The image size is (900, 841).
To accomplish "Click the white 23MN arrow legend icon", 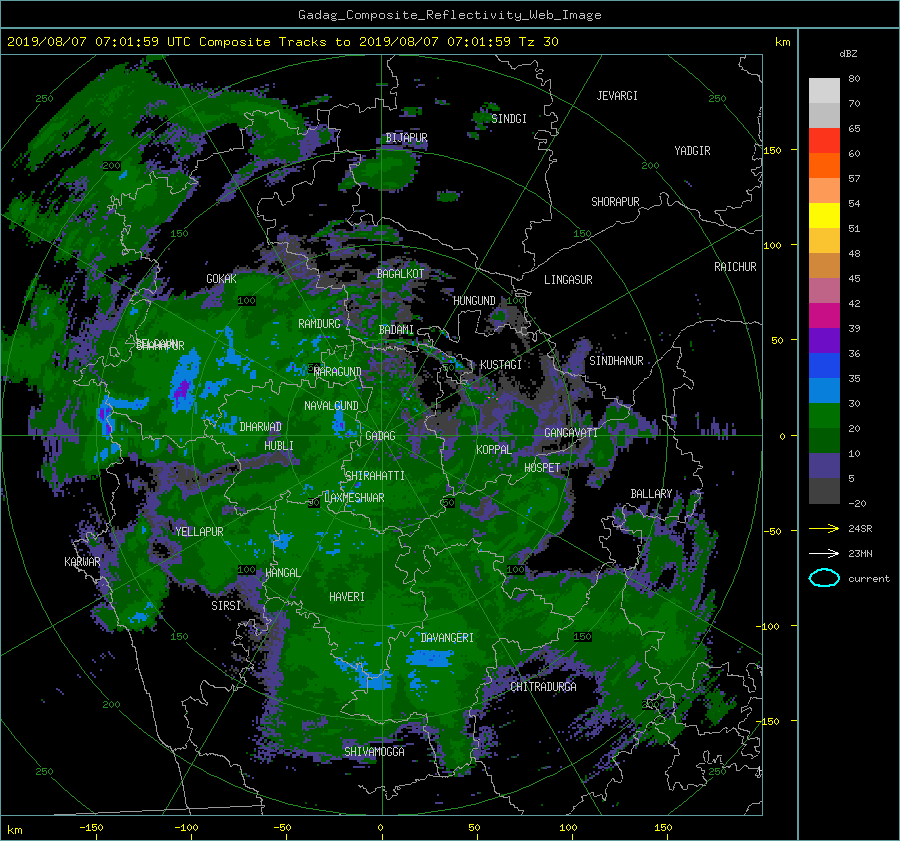I will (824, 553).
